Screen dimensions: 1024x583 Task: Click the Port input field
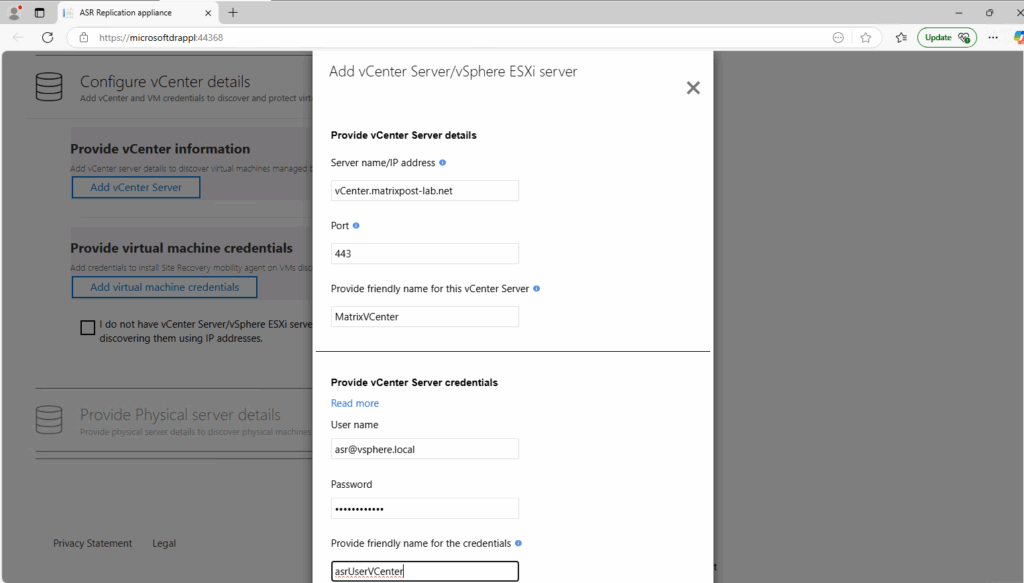click(424, 253)
